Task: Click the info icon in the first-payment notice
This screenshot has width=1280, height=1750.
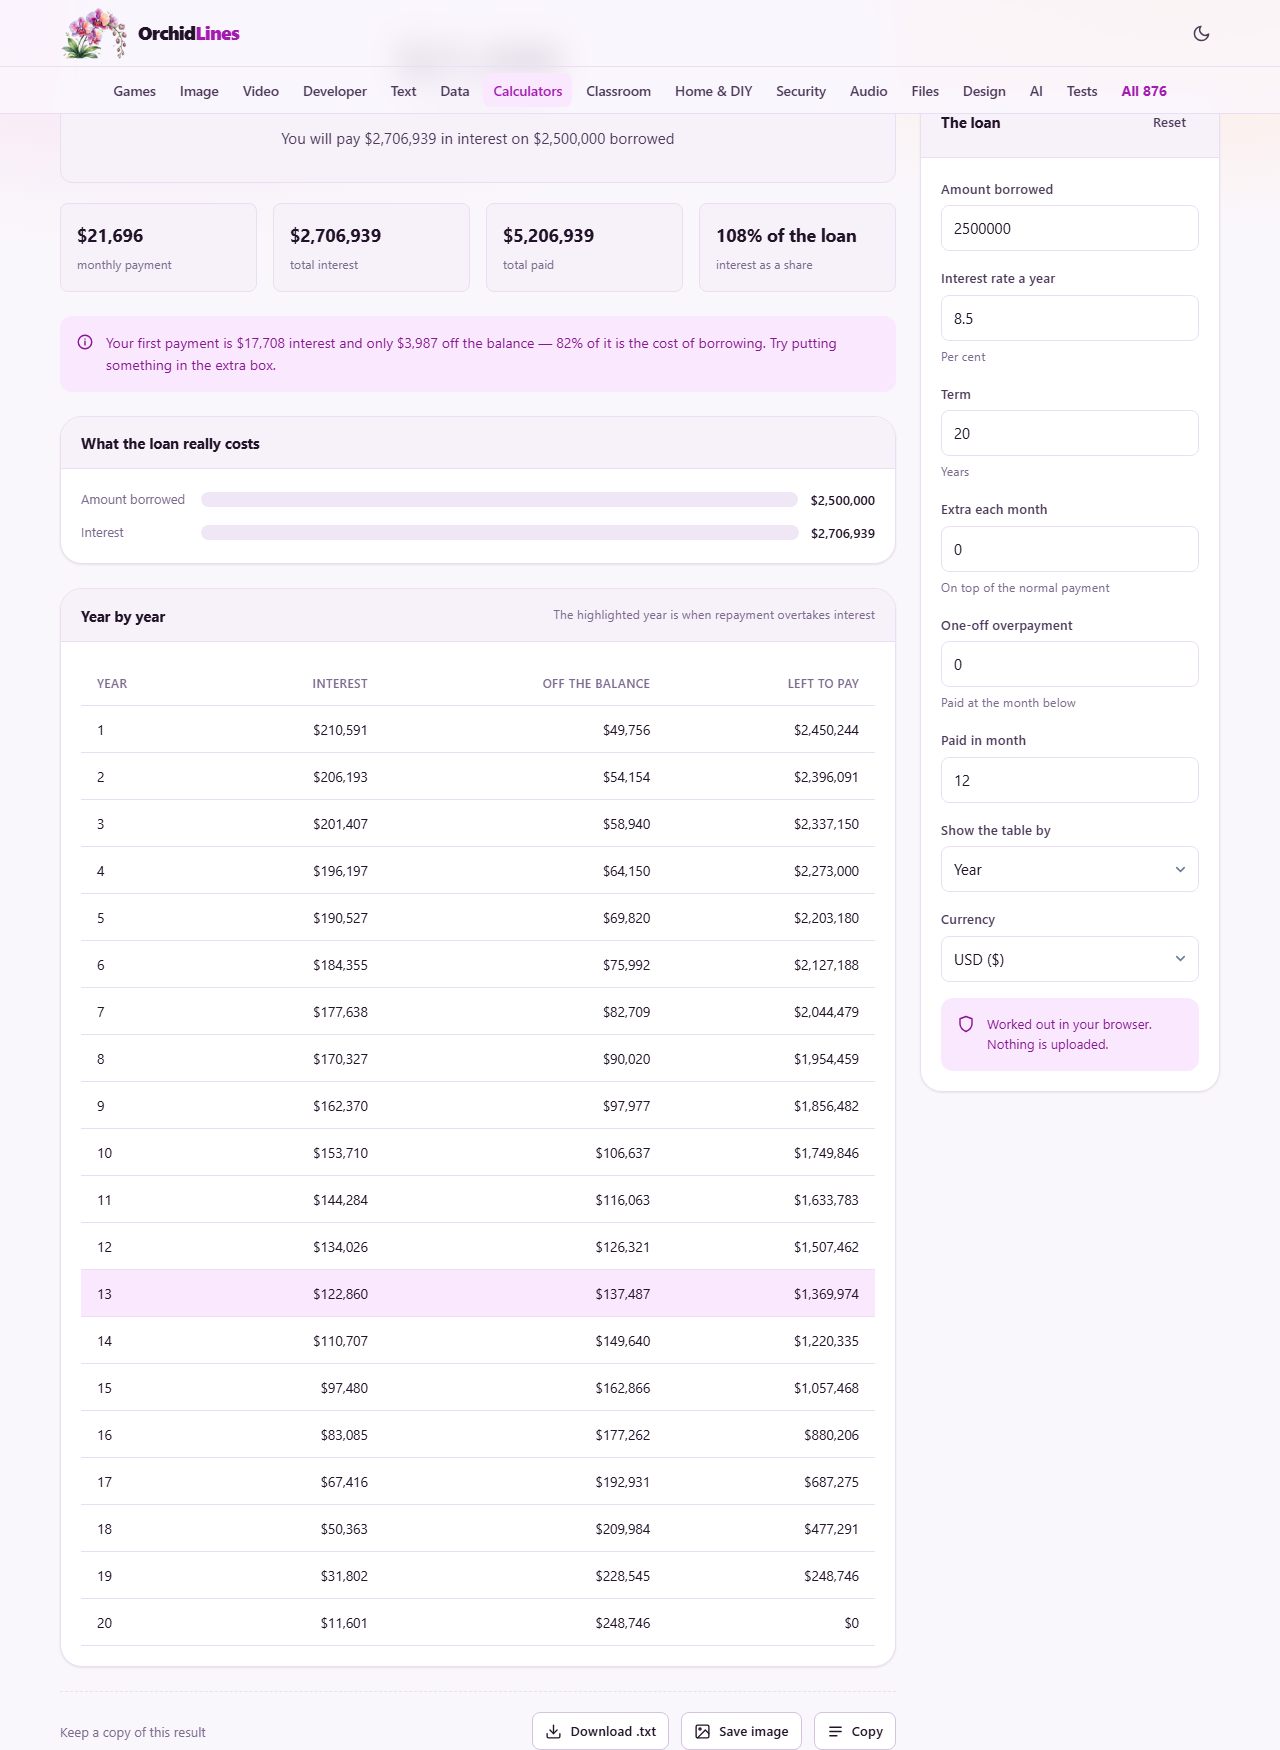Action: 85,343
